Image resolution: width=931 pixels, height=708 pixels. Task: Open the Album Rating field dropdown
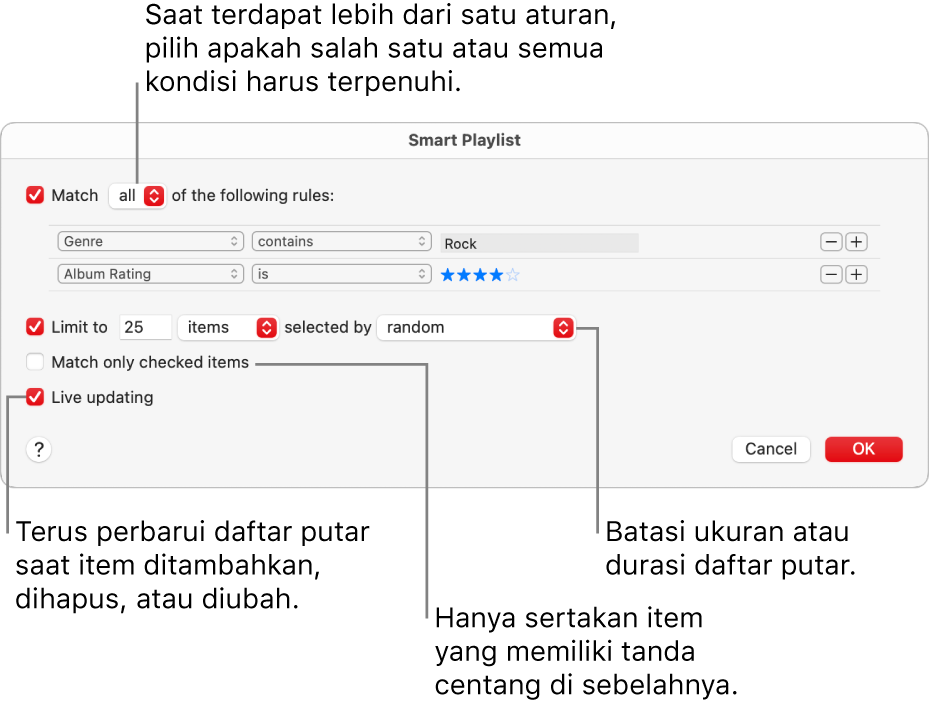(x=150, y=274)
